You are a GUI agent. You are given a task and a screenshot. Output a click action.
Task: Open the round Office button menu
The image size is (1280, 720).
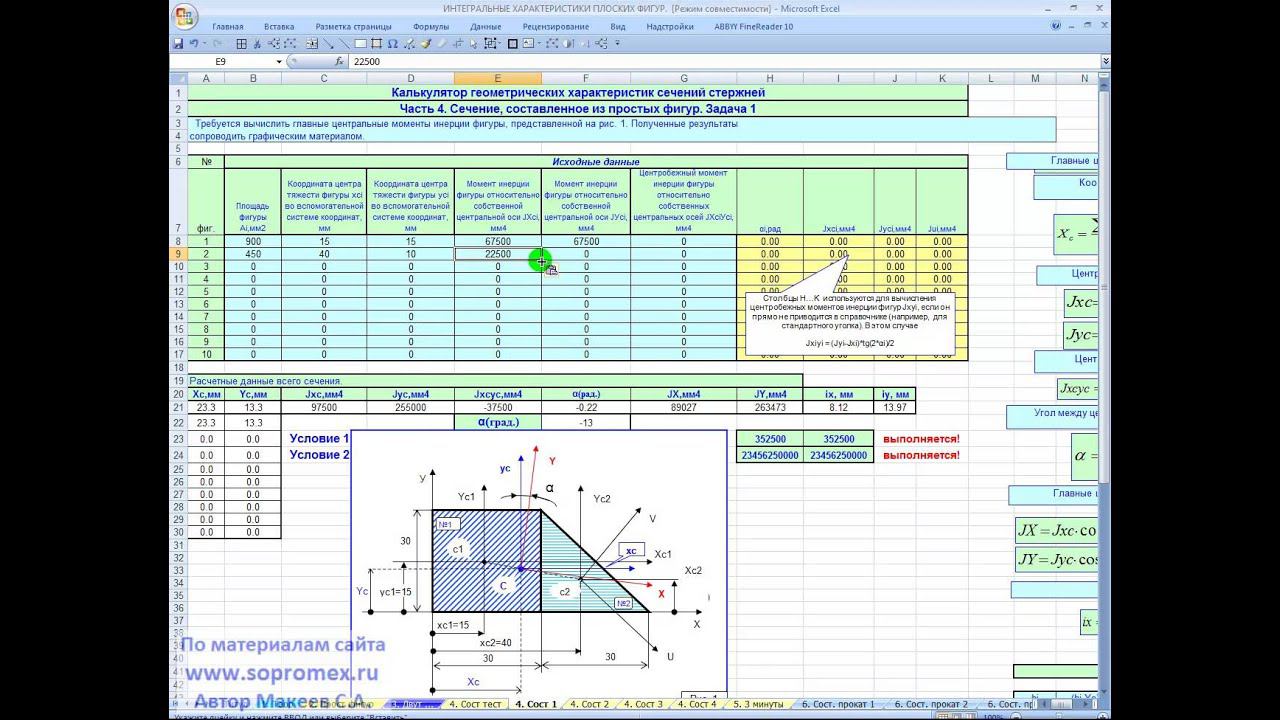click(x=184, y=15)
